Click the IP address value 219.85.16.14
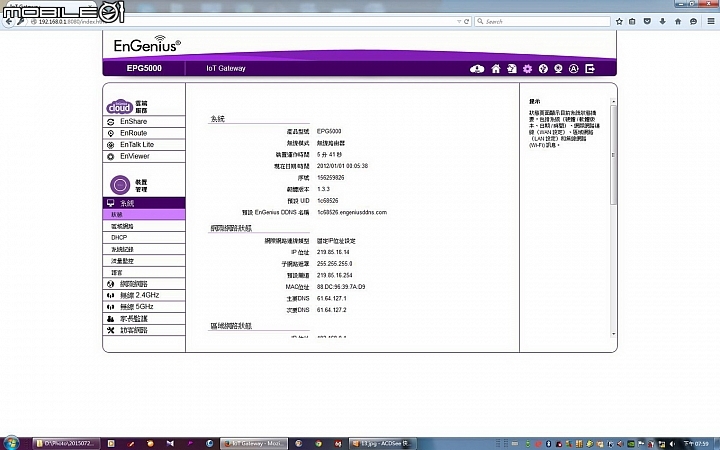This screenshot has height=450, width=720. click(333, 252)
